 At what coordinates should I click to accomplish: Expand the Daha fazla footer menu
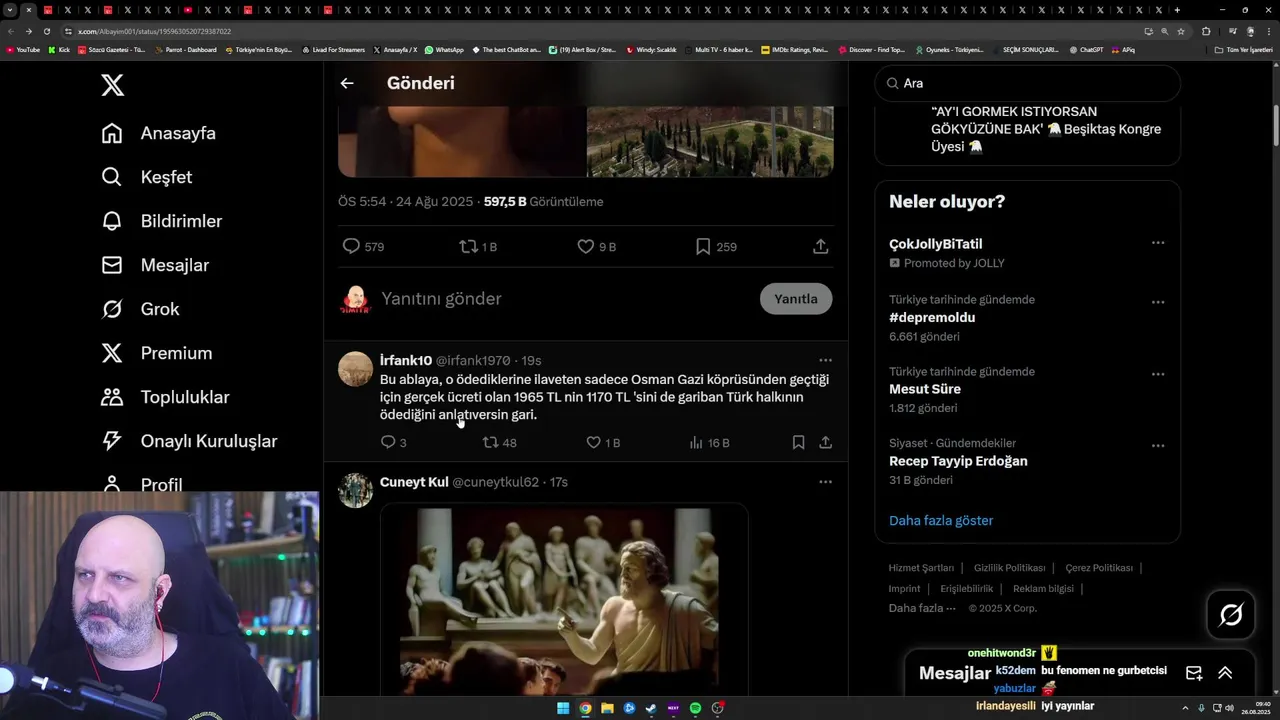point(922,608)
